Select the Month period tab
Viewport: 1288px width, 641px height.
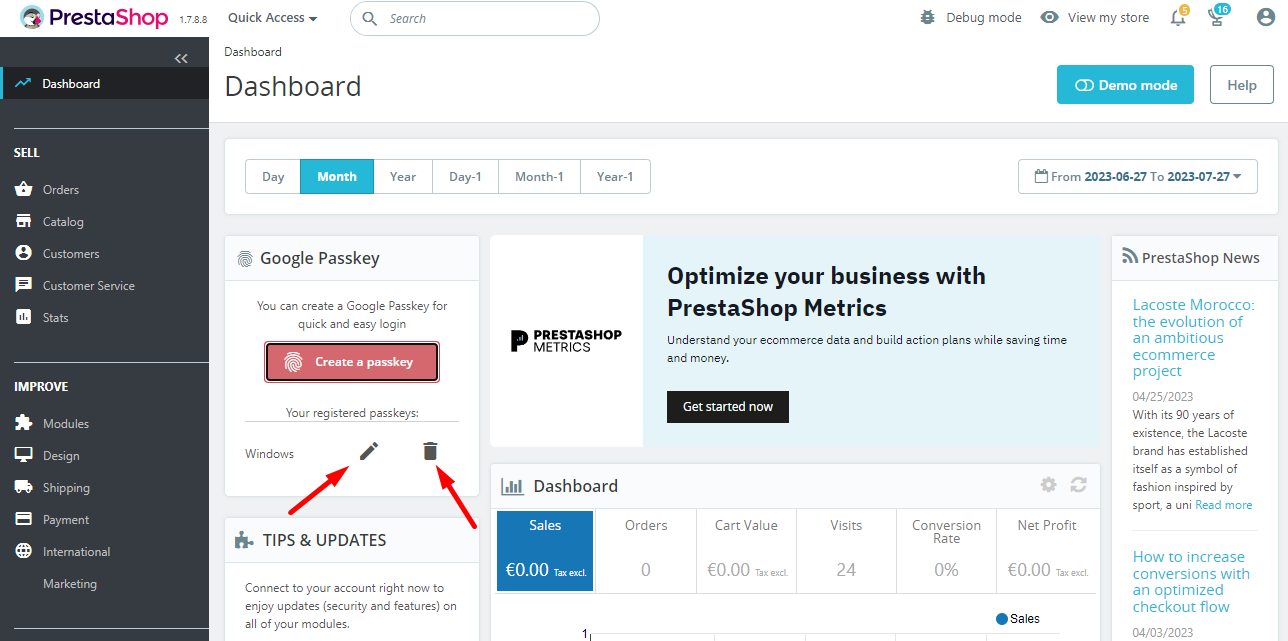click(337, 176)
